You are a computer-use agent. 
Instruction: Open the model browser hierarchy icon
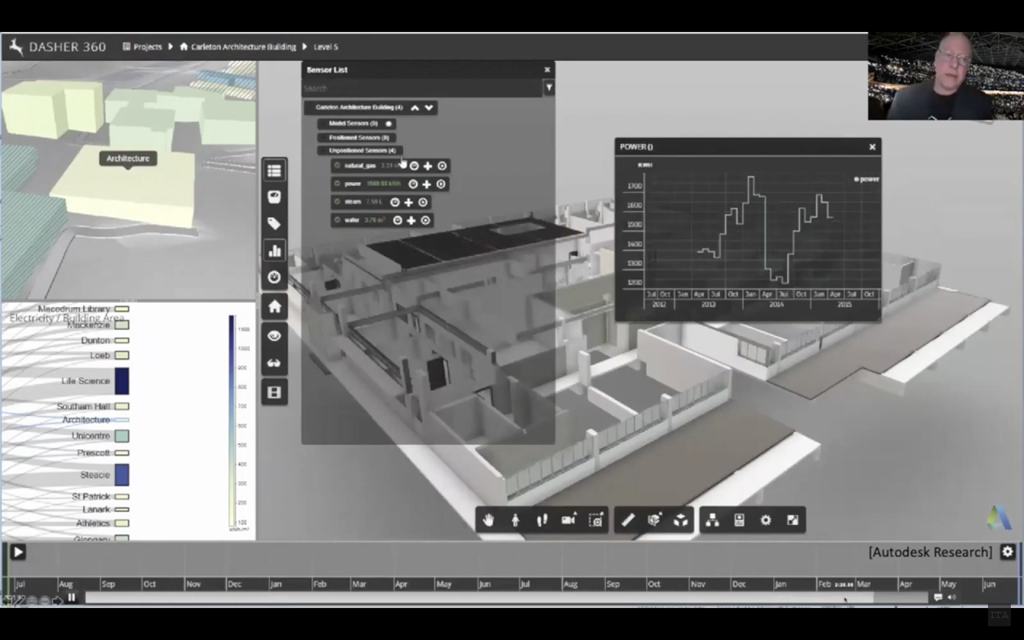tap(712, 520)
